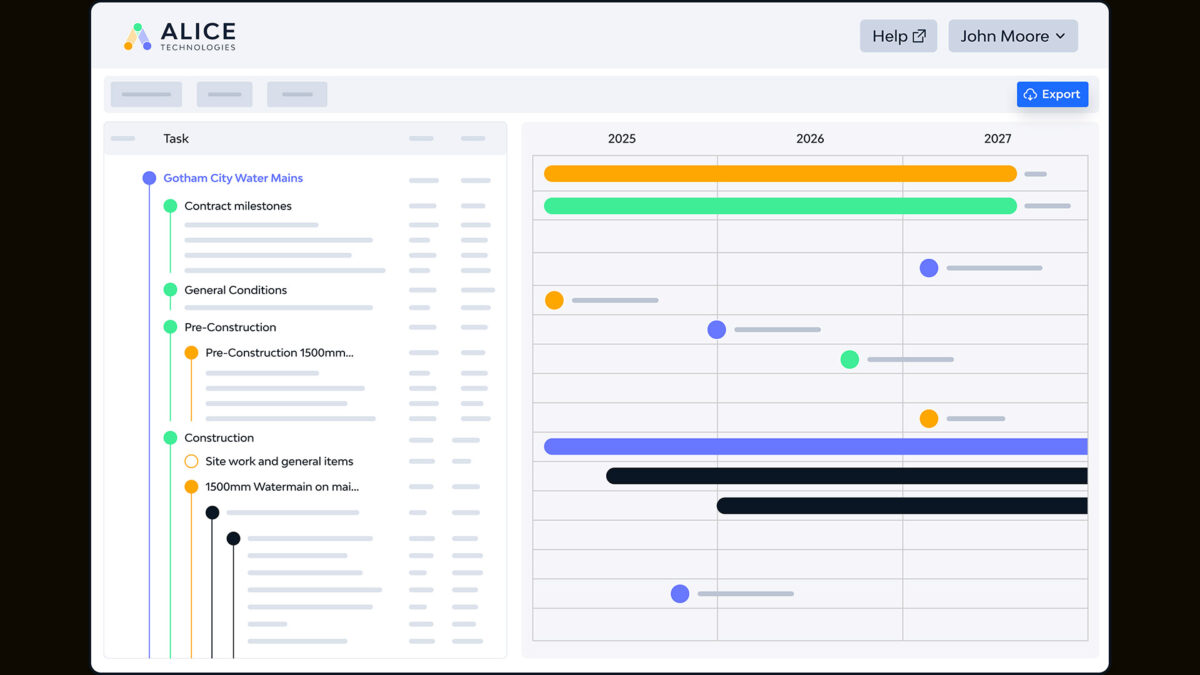
Task: Click the purple dot beside Gotham City Water Mains
Action: [x=148, y=177]
